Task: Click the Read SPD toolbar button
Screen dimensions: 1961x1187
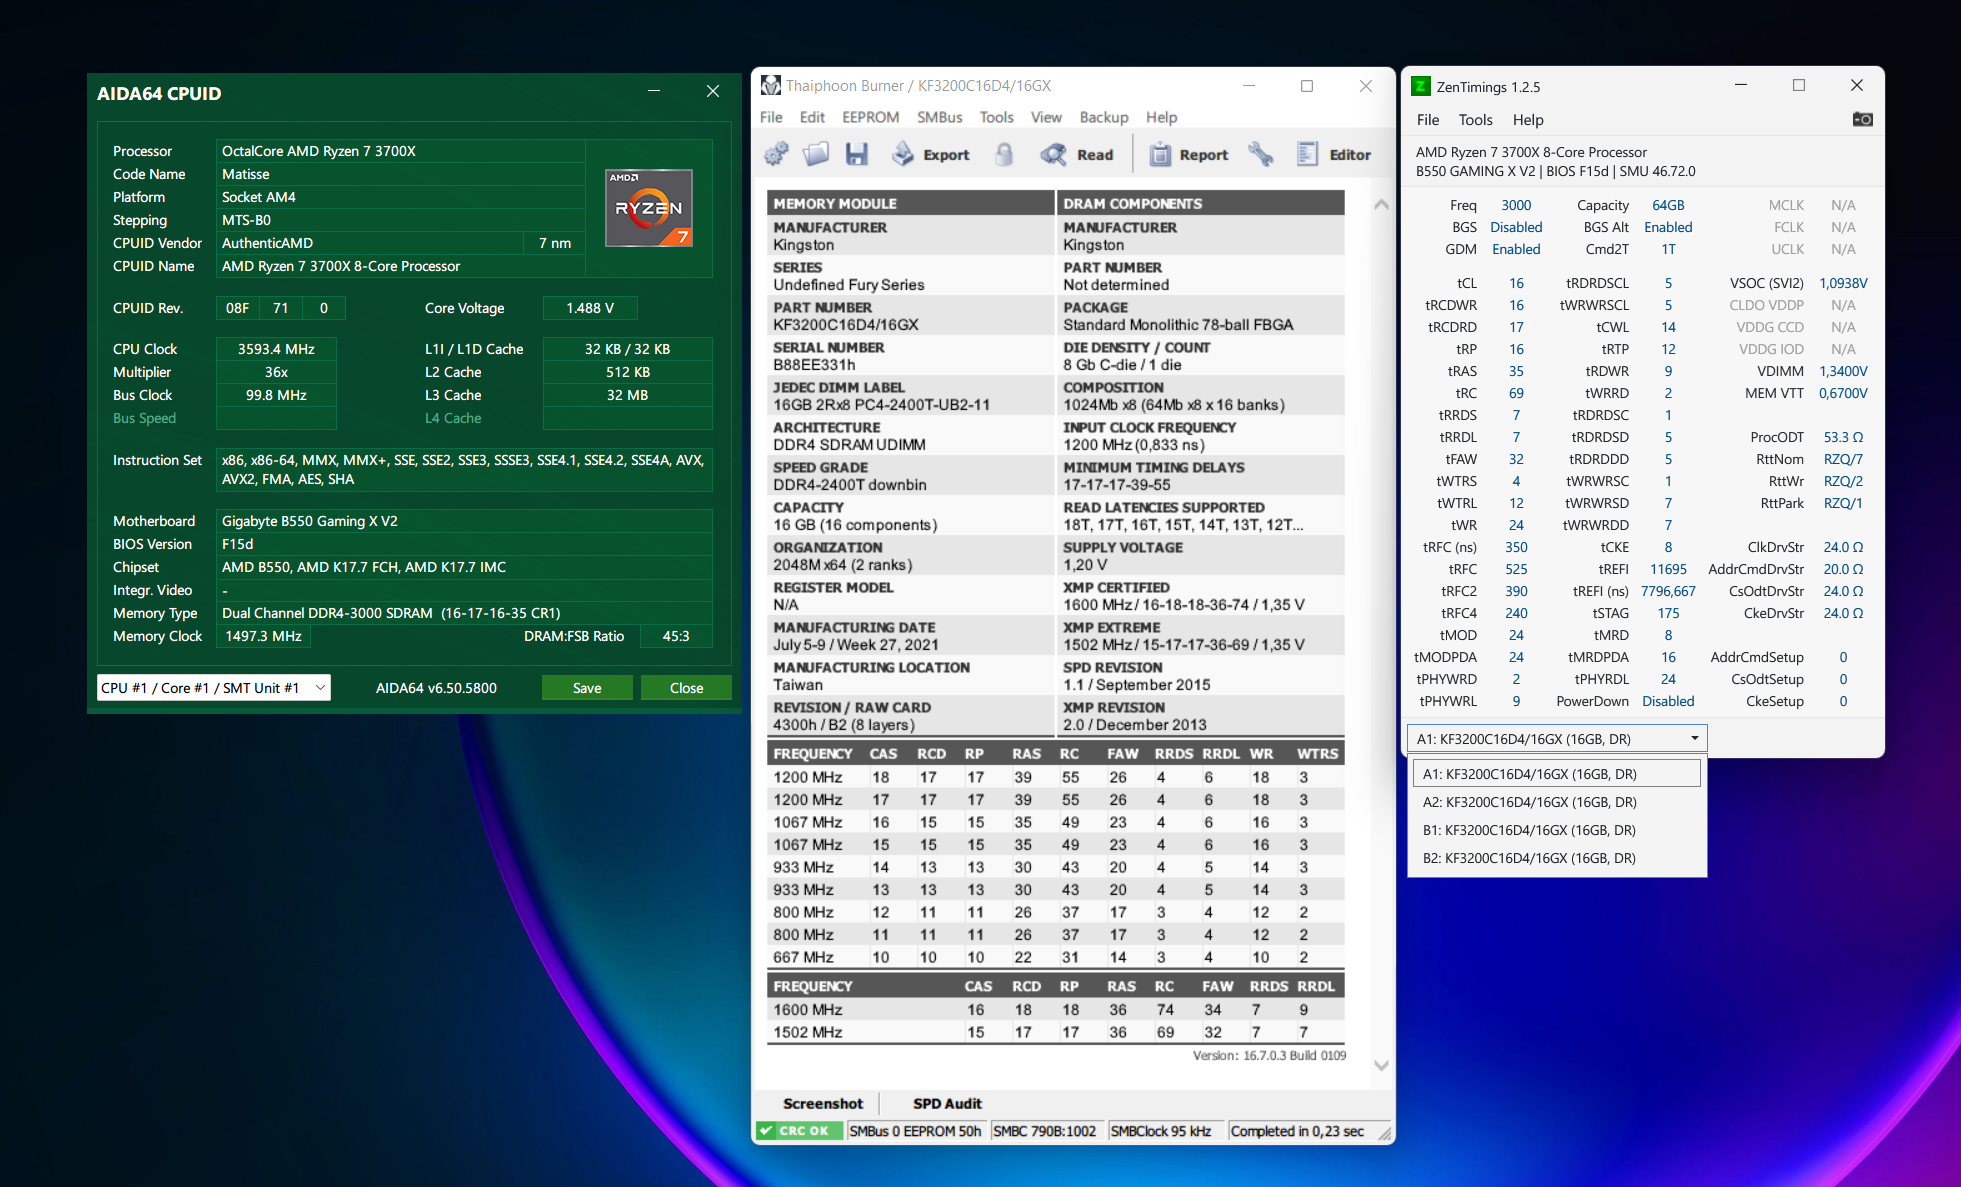Action: click(x=1077, y=154)
